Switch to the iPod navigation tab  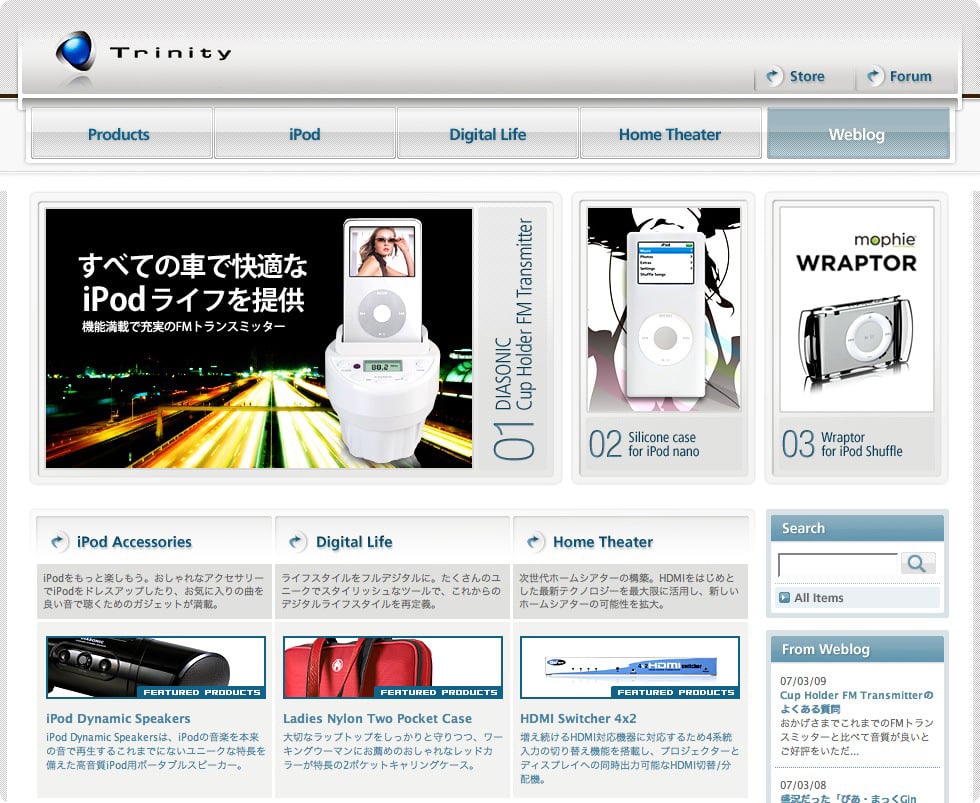(305, 134)
